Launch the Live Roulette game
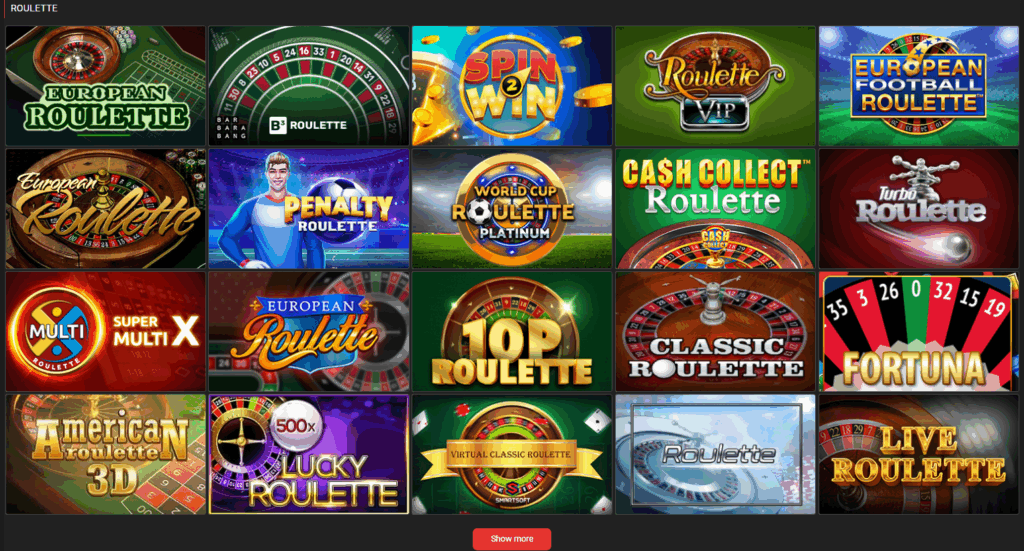Viewport: 1024px width, 551px height. click(918, 454)
